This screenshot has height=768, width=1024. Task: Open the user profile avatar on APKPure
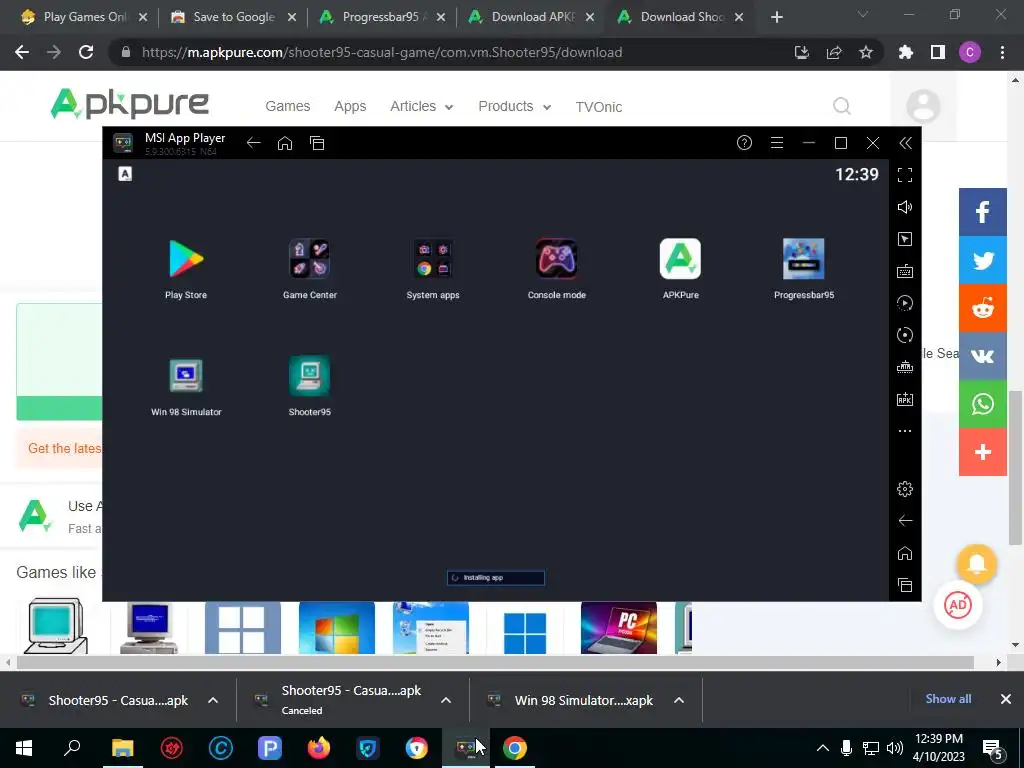[x=923, y=106]
